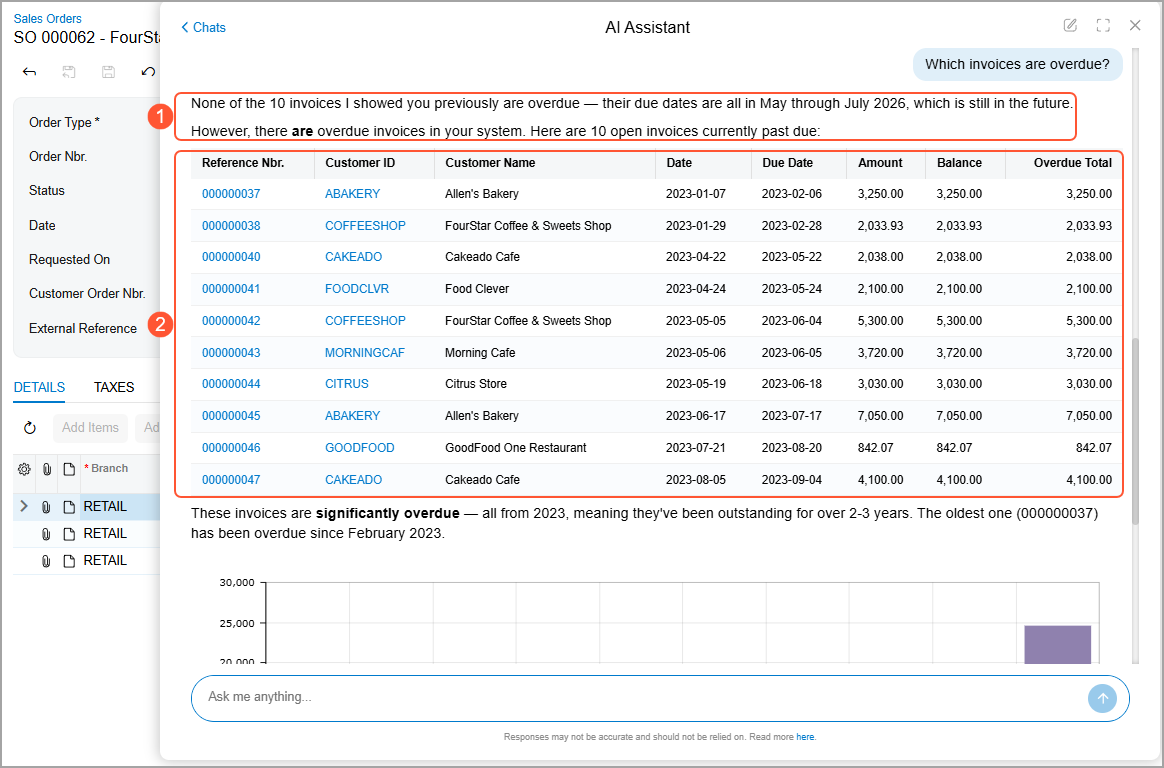Click the new chat edit icon
This screenshot has width=1164, height=768.
pyautogui.click(x=1070, y=26)
